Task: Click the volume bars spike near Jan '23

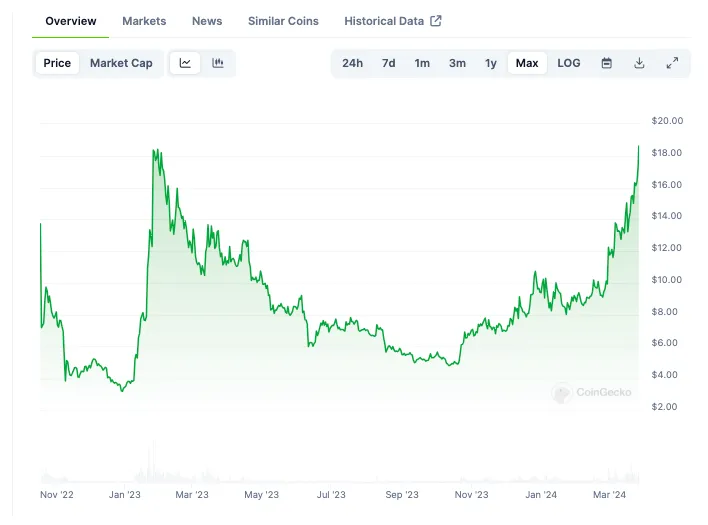Action: [153, 460]
